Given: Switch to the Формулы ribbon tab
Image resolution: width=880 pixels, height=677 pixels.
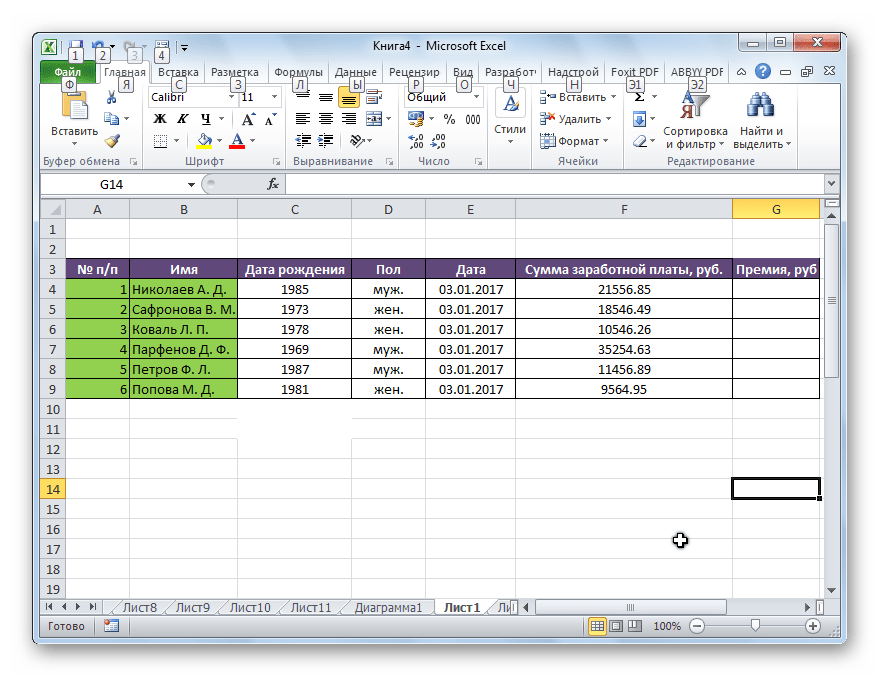Looking at the screenshot, I should 298,72.
